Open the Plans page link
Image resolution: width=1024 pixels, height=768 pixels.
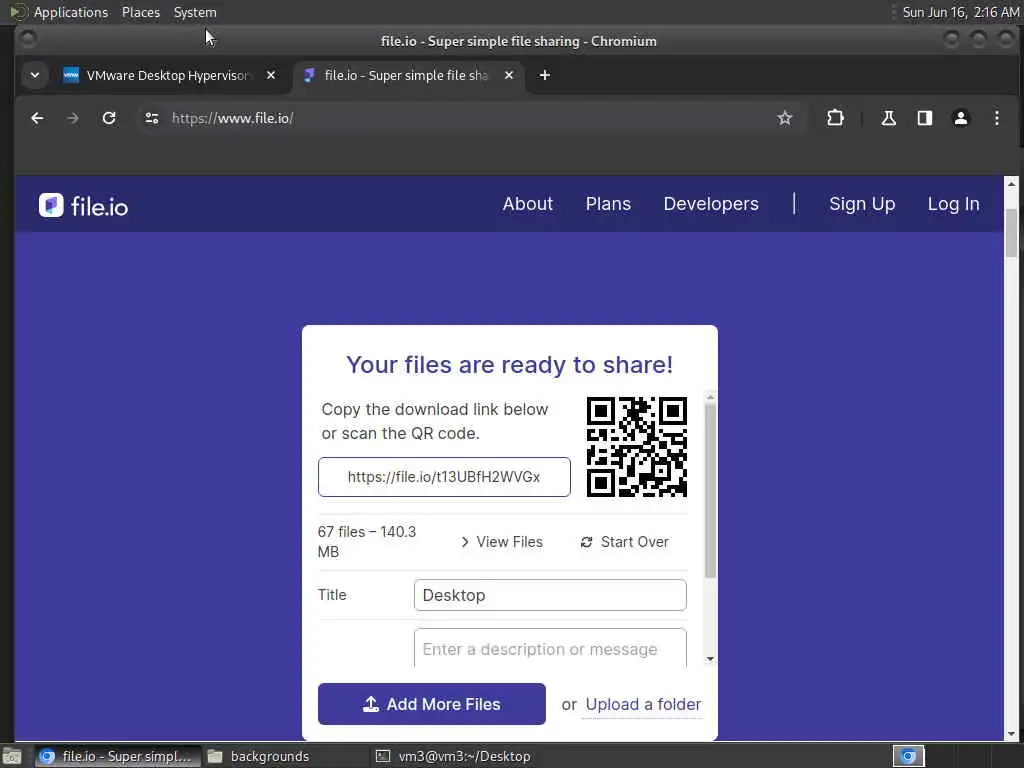[x=608, y=204]
